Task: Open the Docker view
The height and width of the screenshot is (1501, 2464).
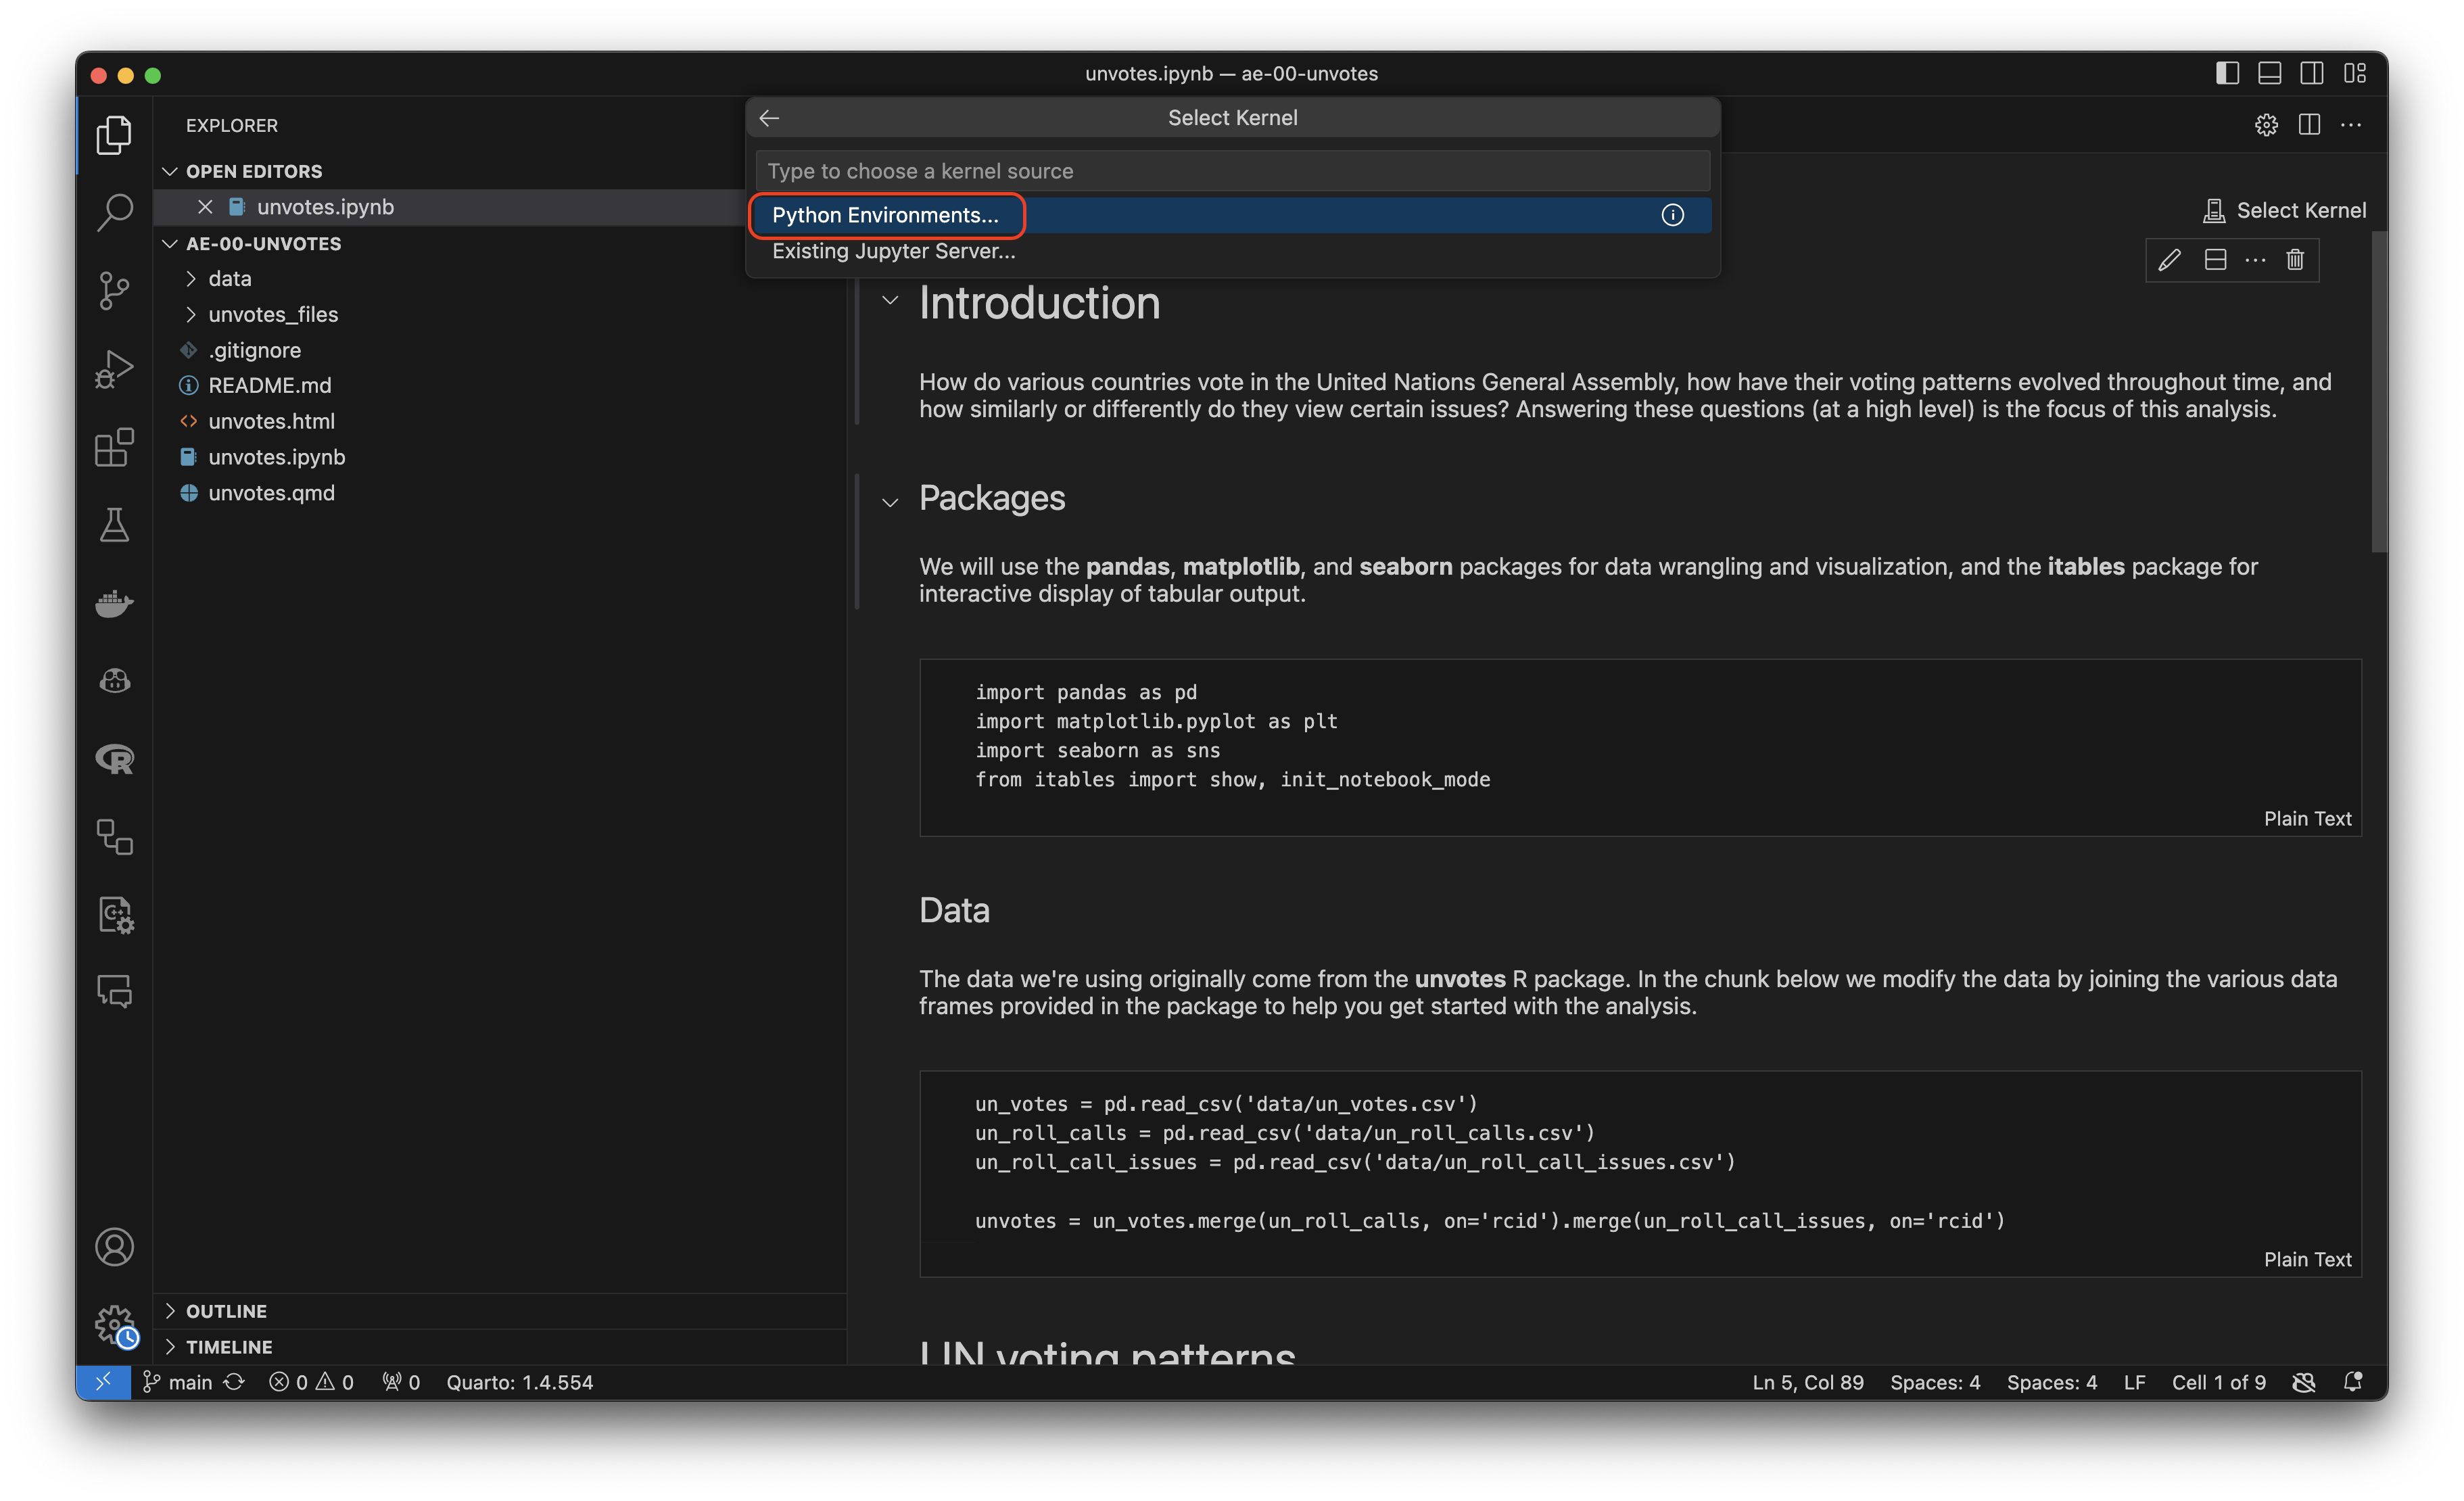Action: click(x=114, y=603)
